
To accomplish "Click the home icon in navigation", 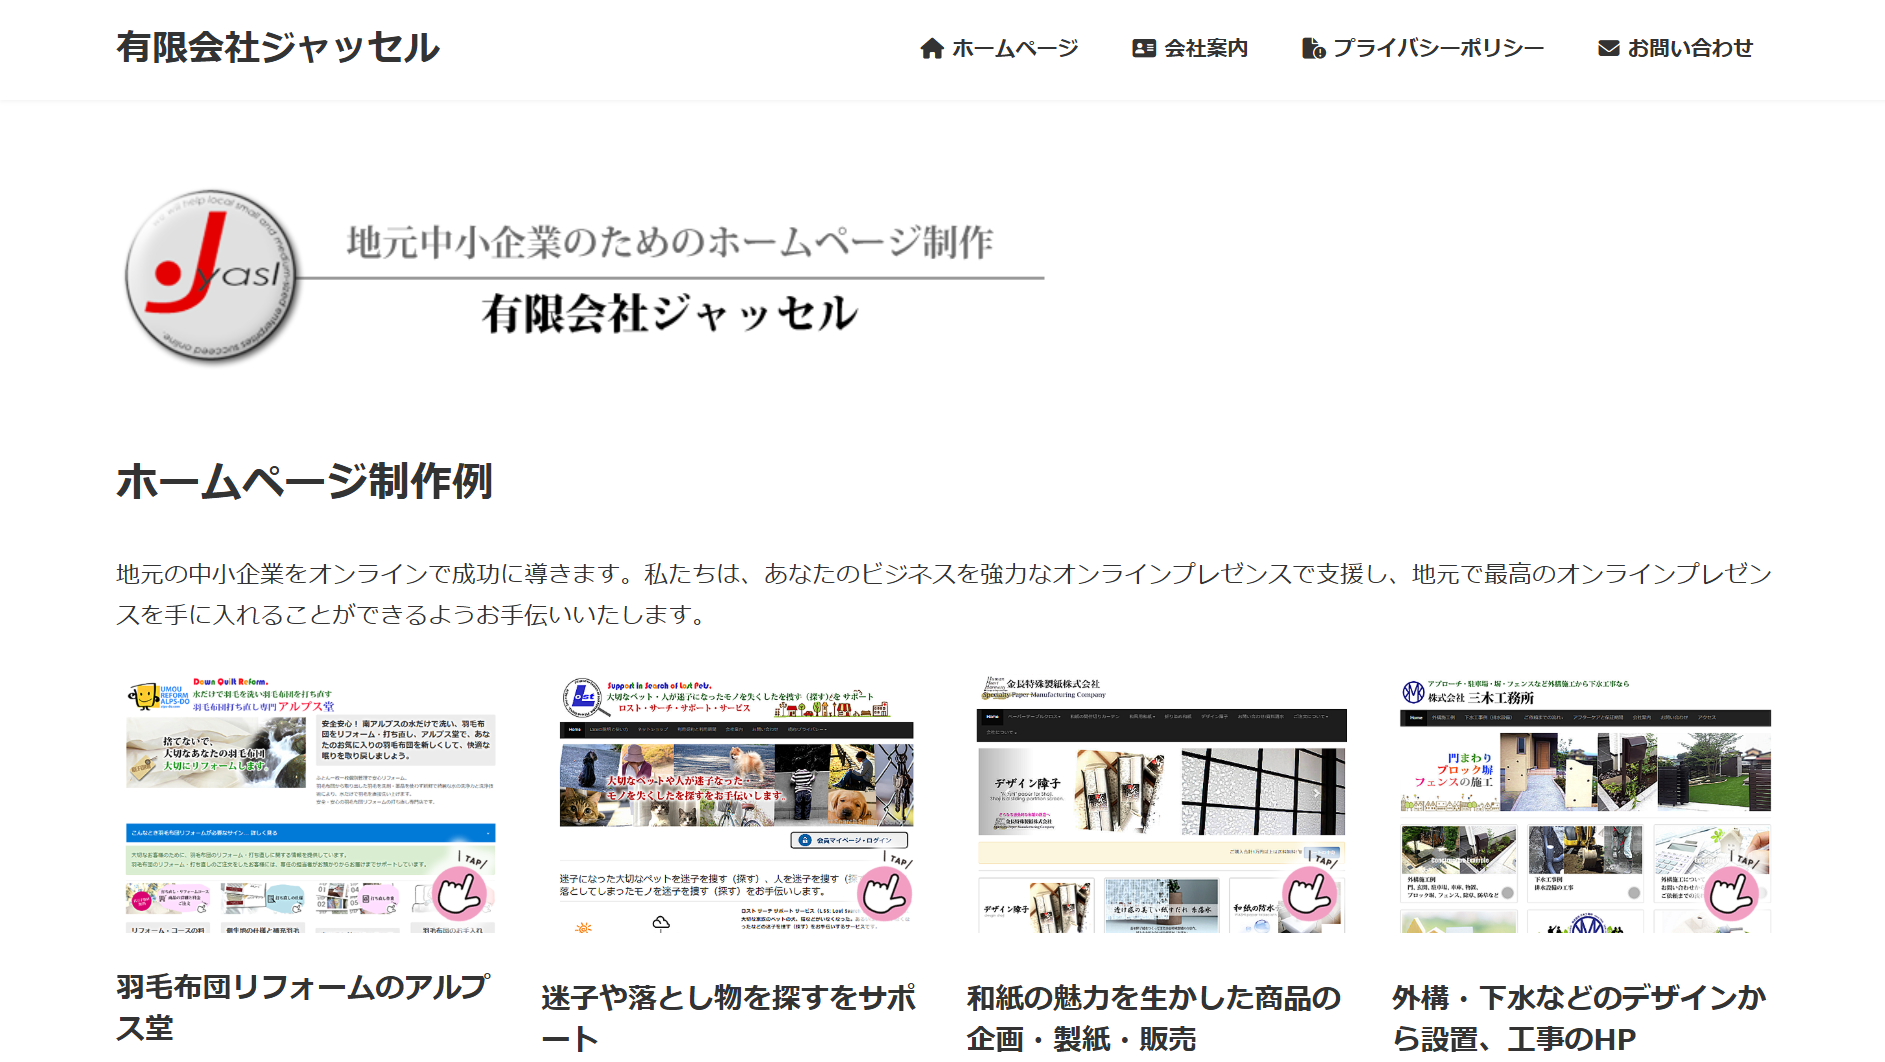I will click(x=931, y=48).
